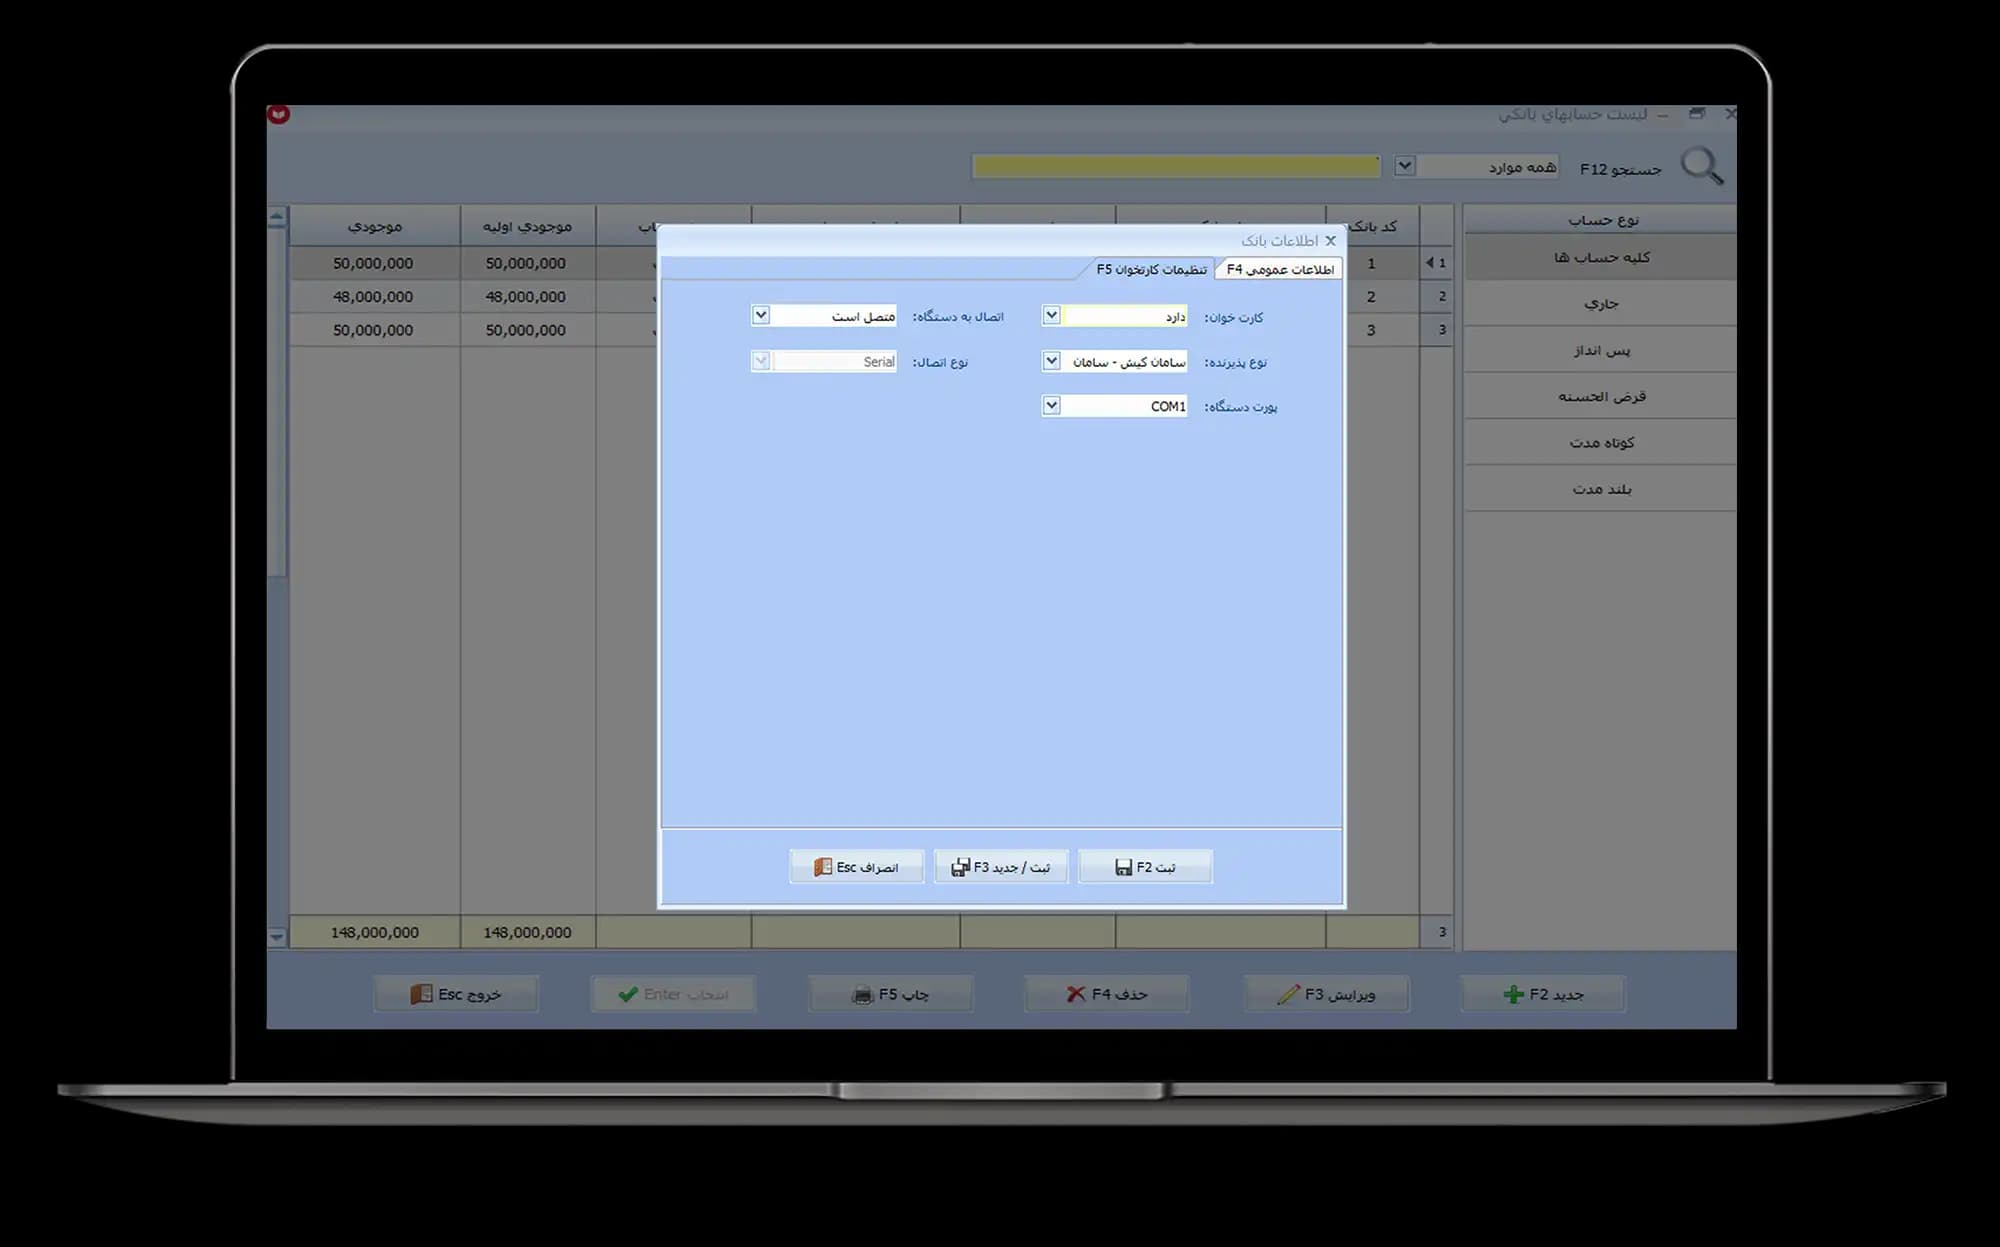Switch to تنظیمات کارتخوان F5 tab
2000x1247 pixels.
[1151, 269]
